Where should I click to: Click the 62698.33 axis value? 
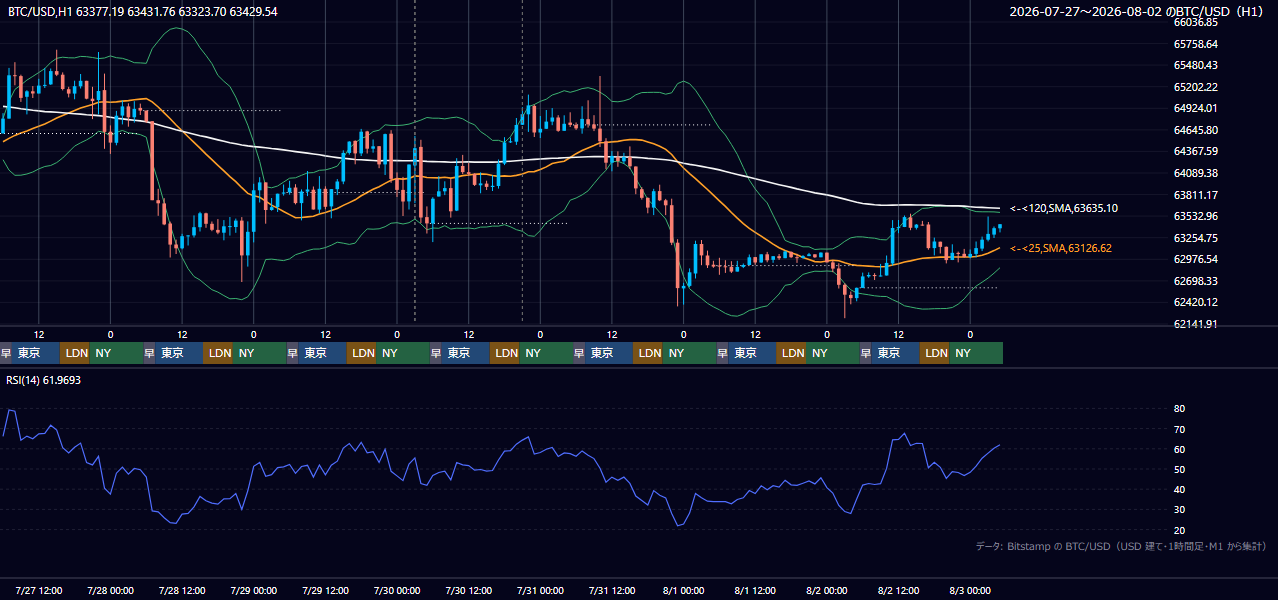click(1196, 281)
